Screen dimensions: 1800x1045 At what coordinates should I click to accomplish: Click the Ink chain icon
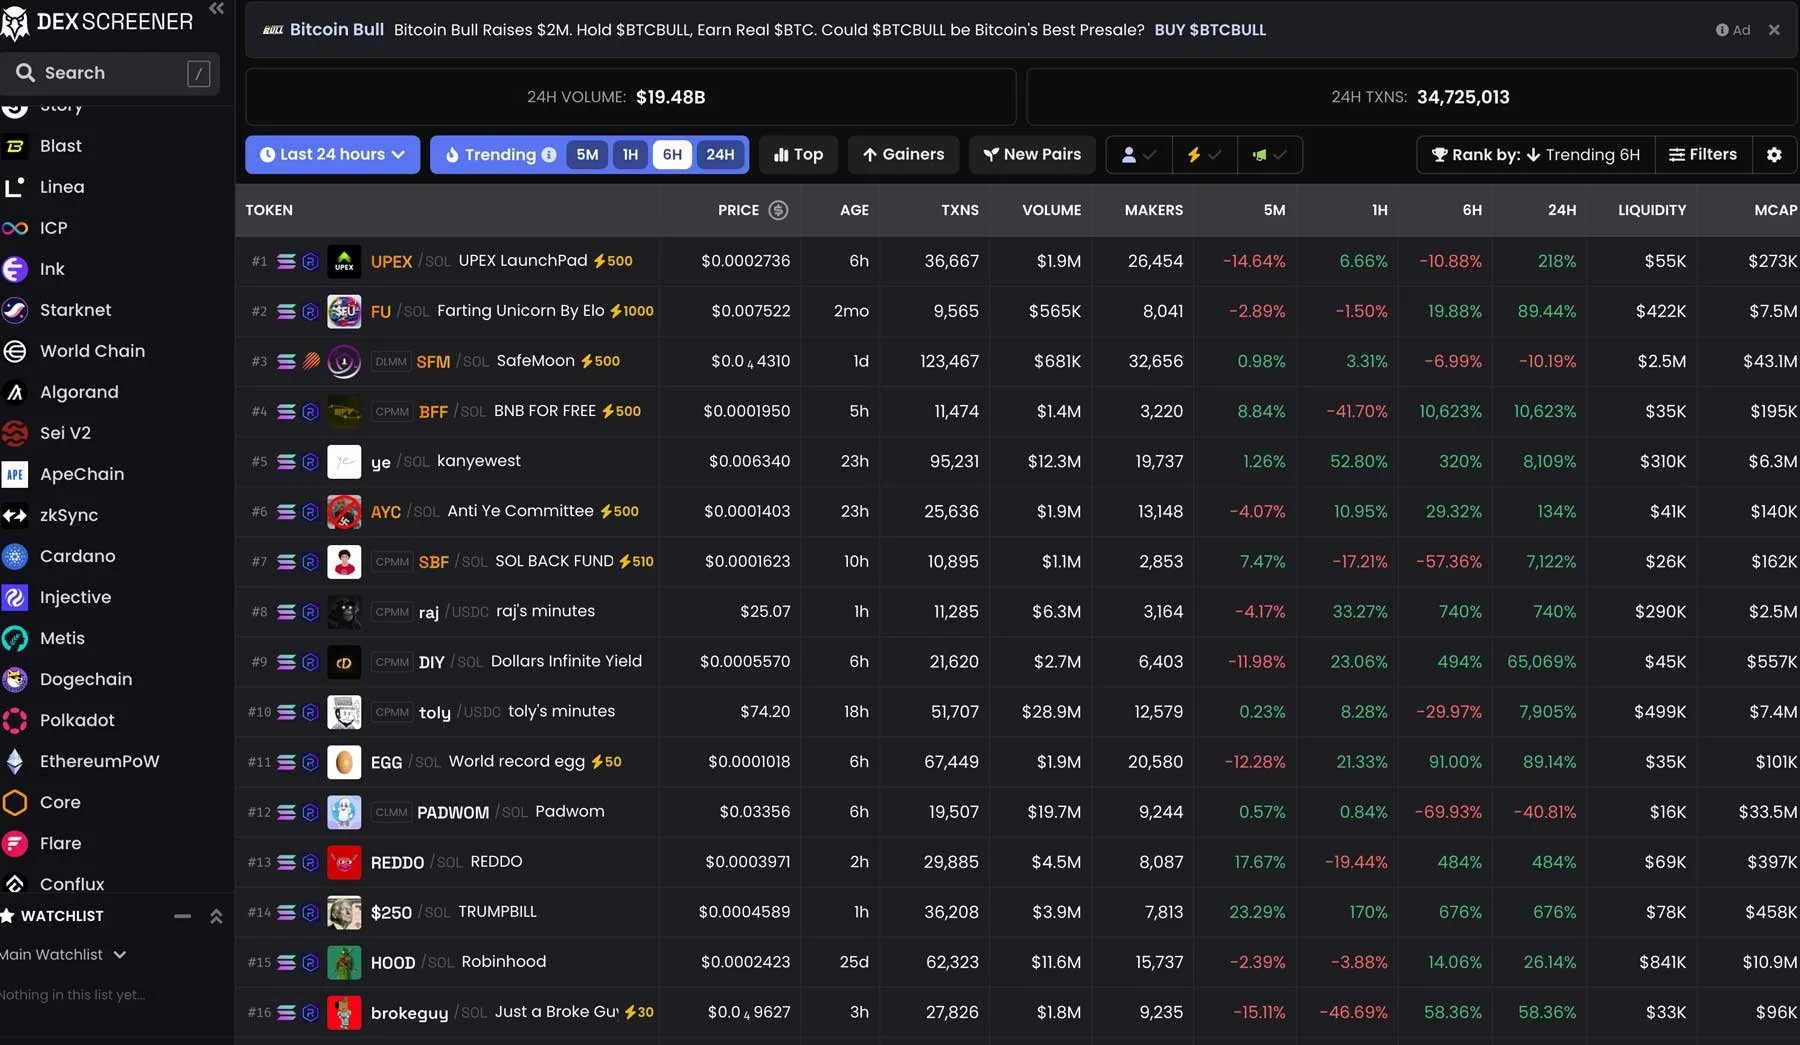point(15,269)
